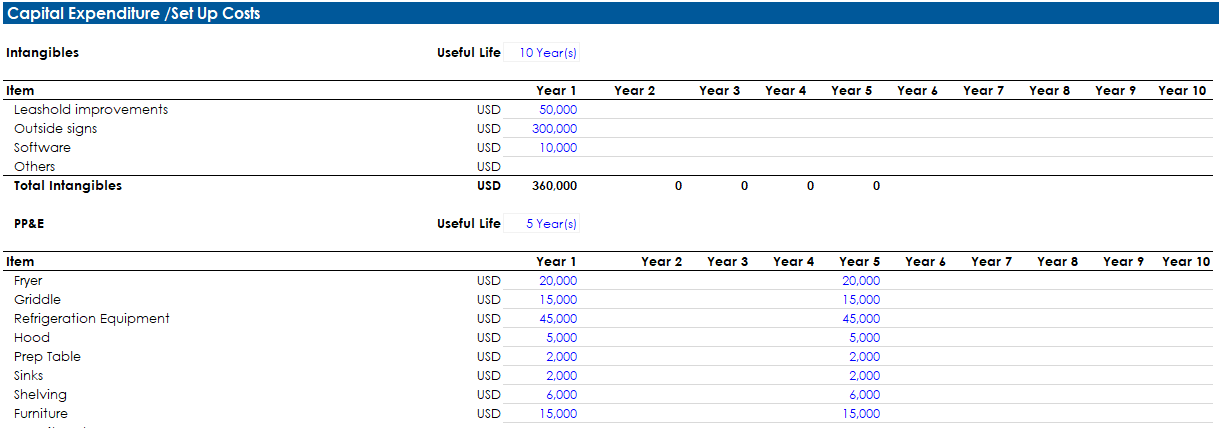Select the Shelving row label
The width and height of the screenshot is (1219, 428).
pyautogui.click(x=40, y=395)
